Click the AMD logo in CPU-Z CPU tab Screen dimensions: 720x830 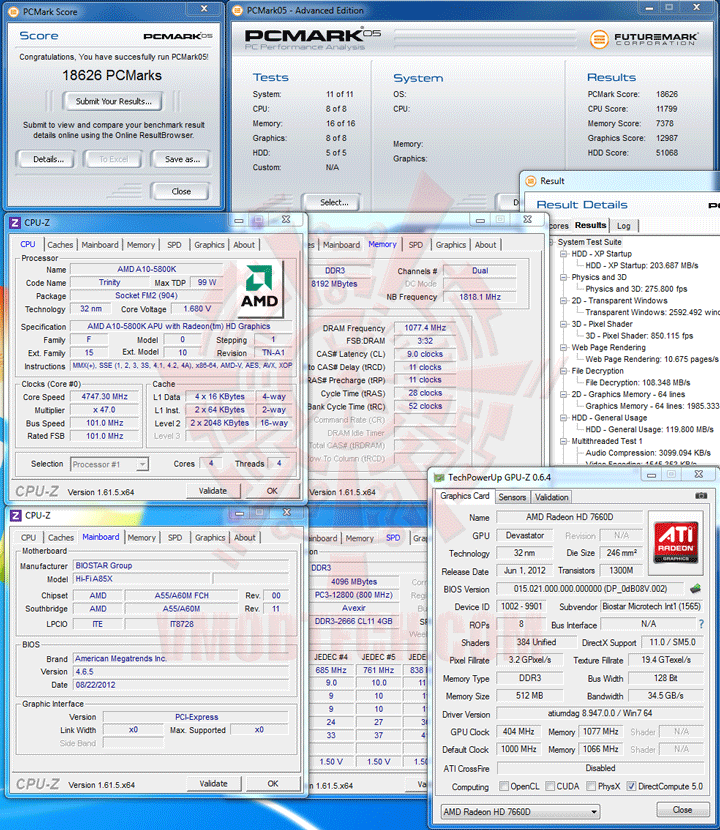click(259, 286)
